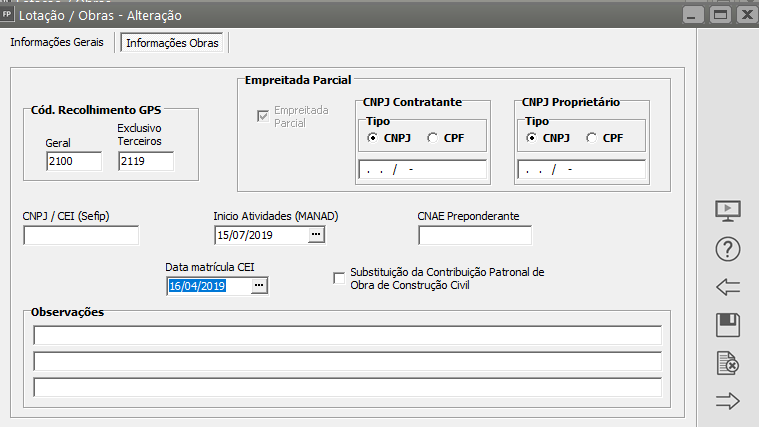The width and height of the screenshot is (759, 427).
Task: Click the video help monitor icon
Action: point(727,211)
